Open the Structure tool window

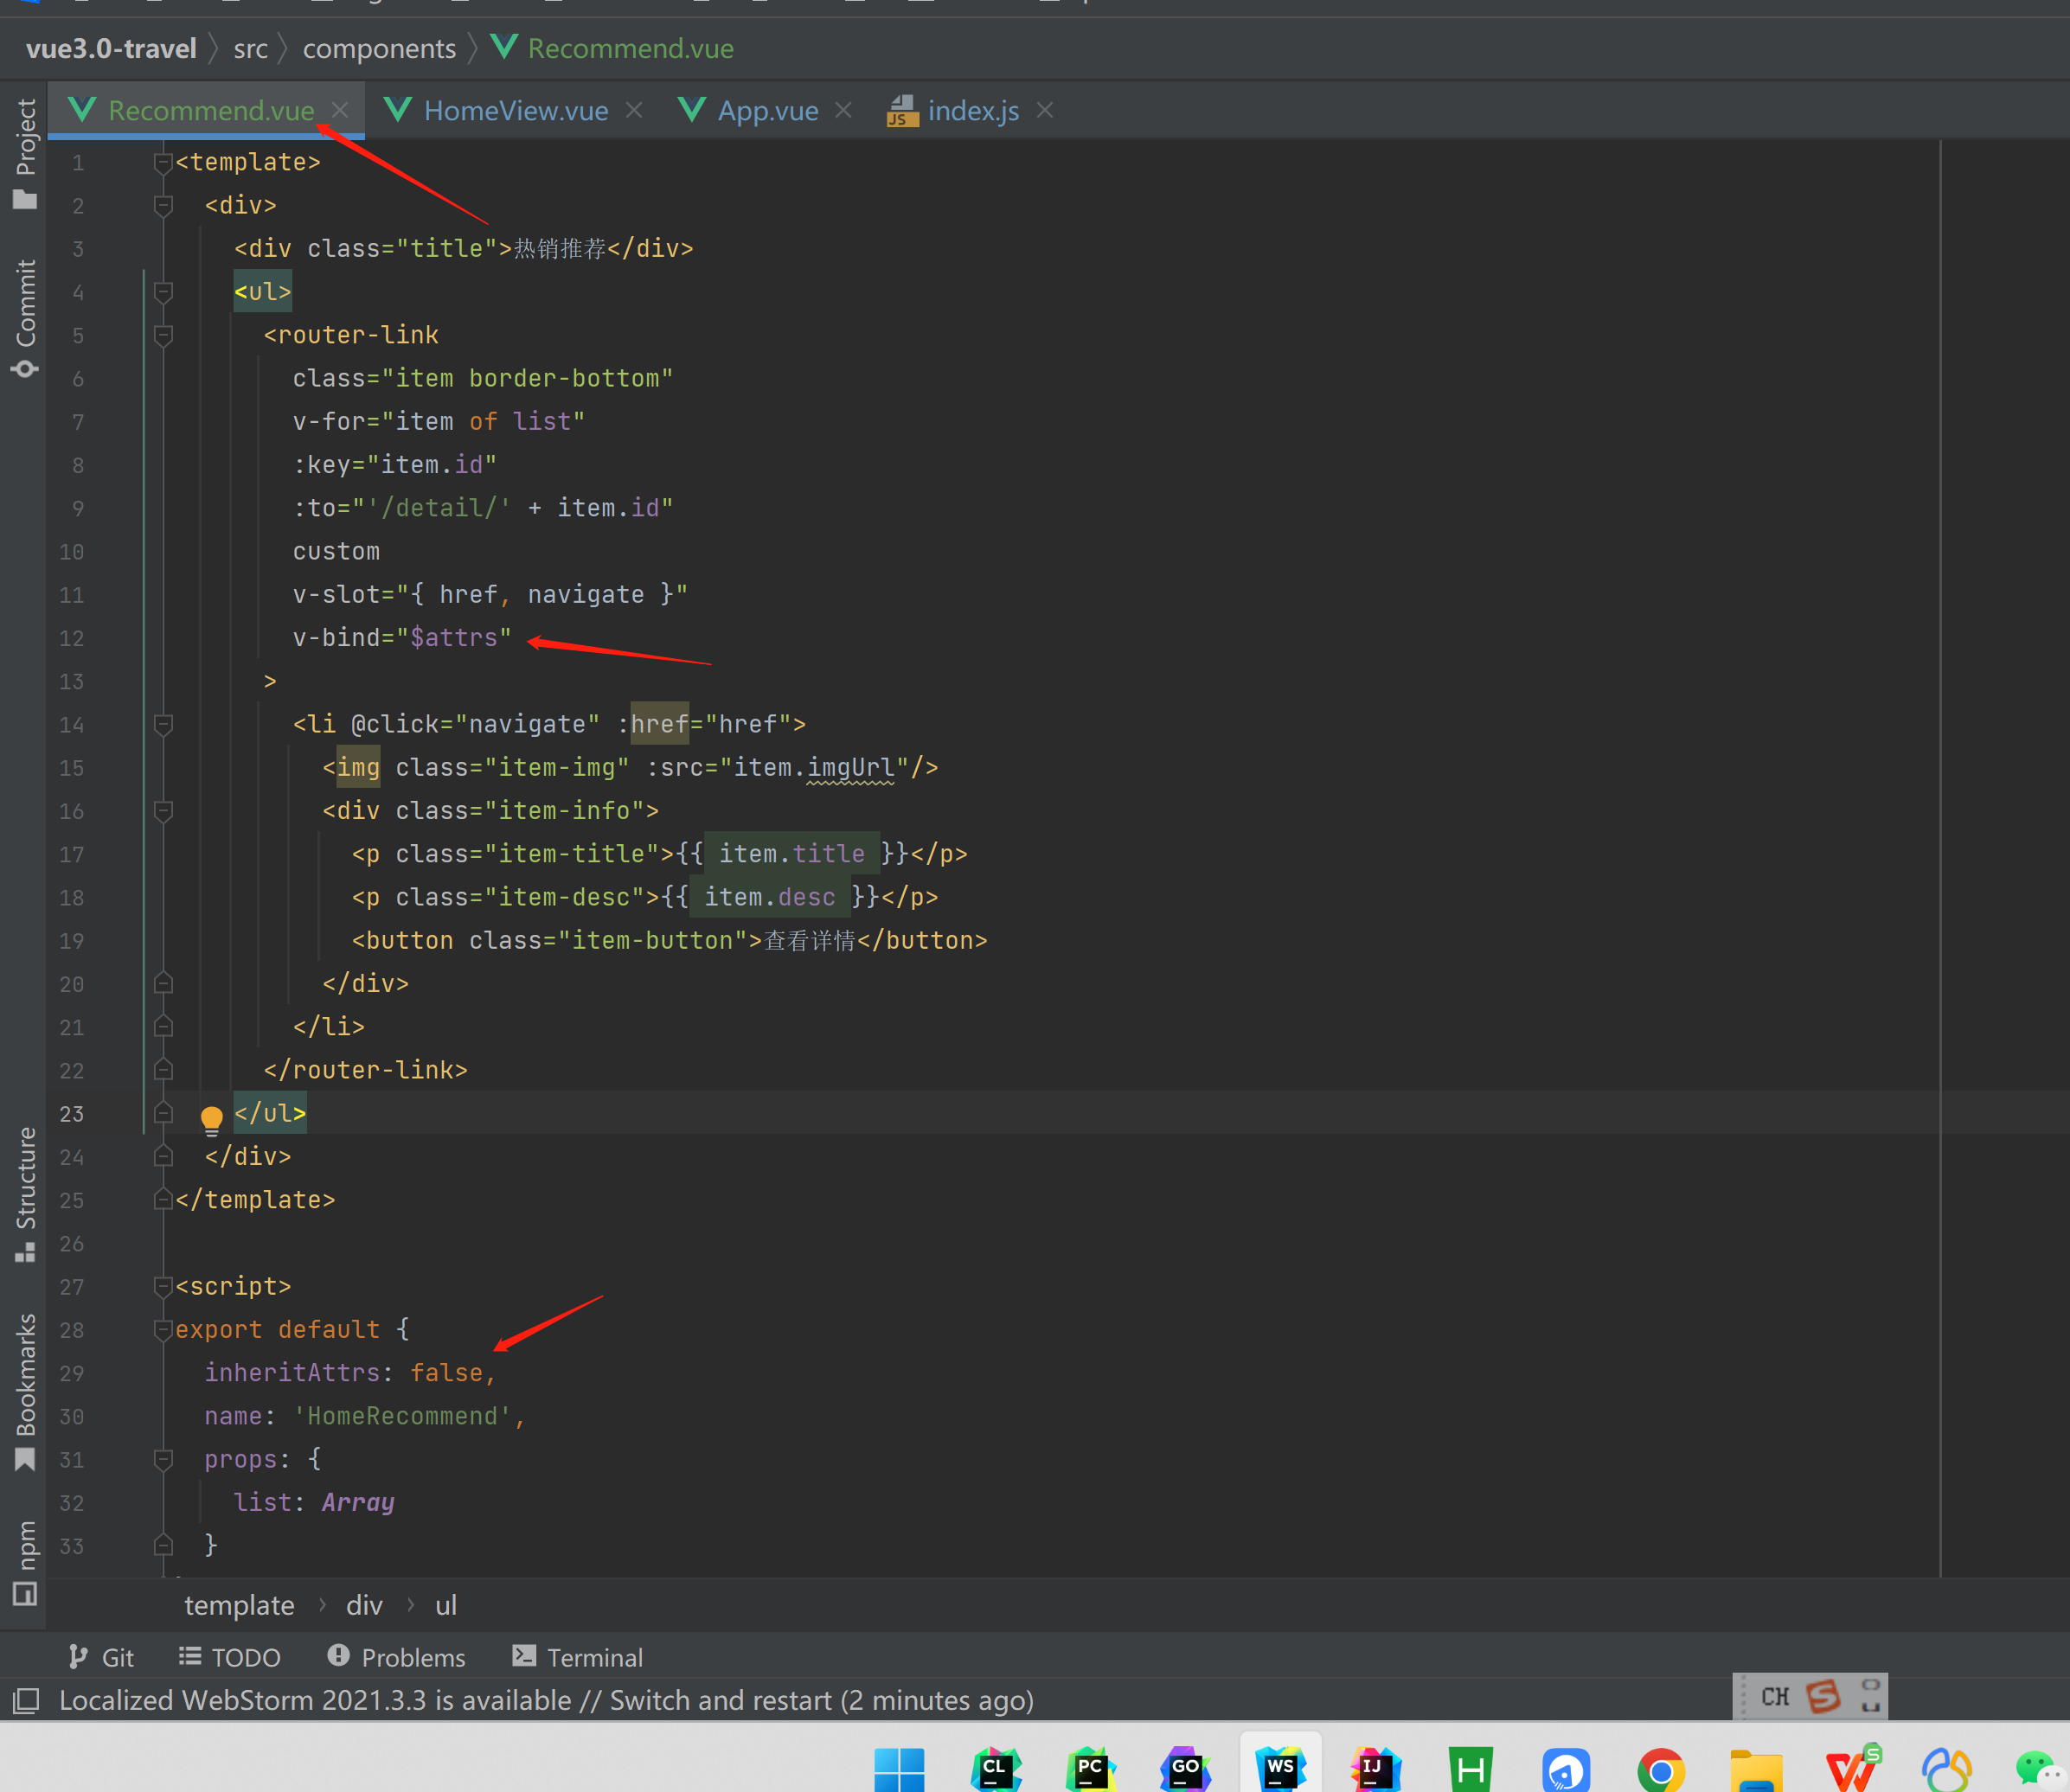pyautogui.click(x=25, y=1194)
